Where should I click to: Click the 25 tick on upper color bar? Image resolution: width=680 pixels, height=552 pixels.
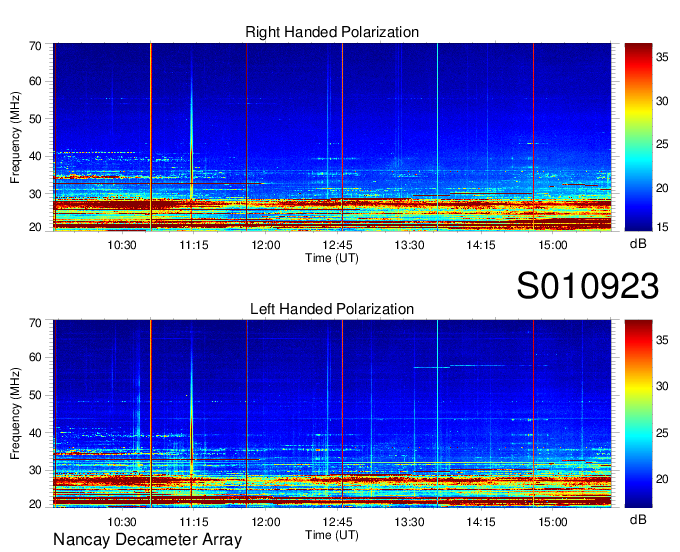662,144
